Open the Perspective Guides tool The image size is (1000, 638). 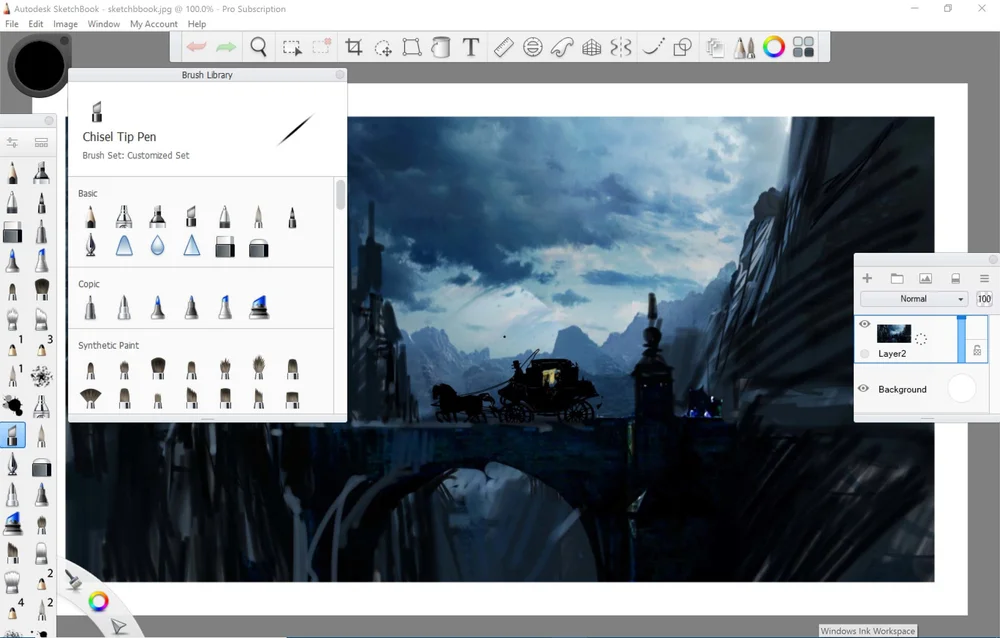coord(593,47)
